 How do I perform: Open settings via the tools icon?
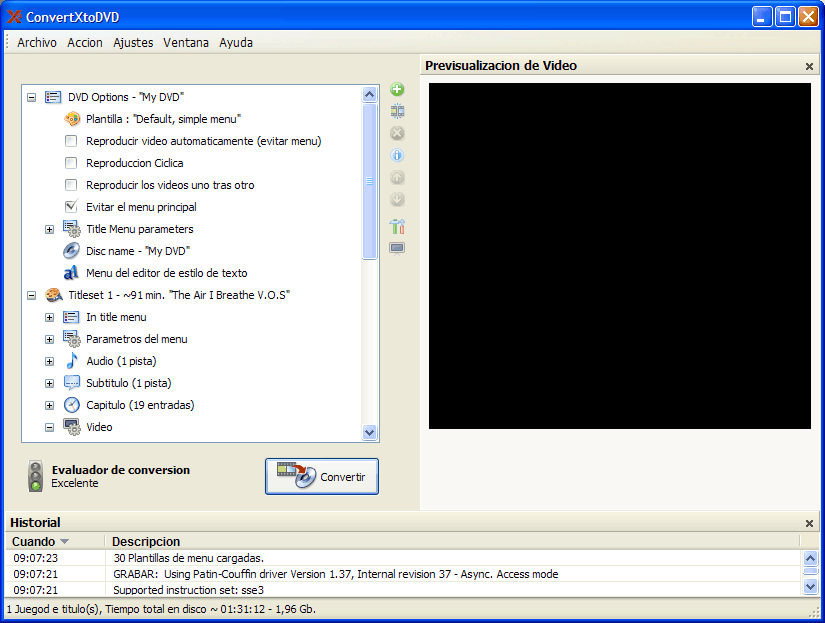tap(397, 226)
